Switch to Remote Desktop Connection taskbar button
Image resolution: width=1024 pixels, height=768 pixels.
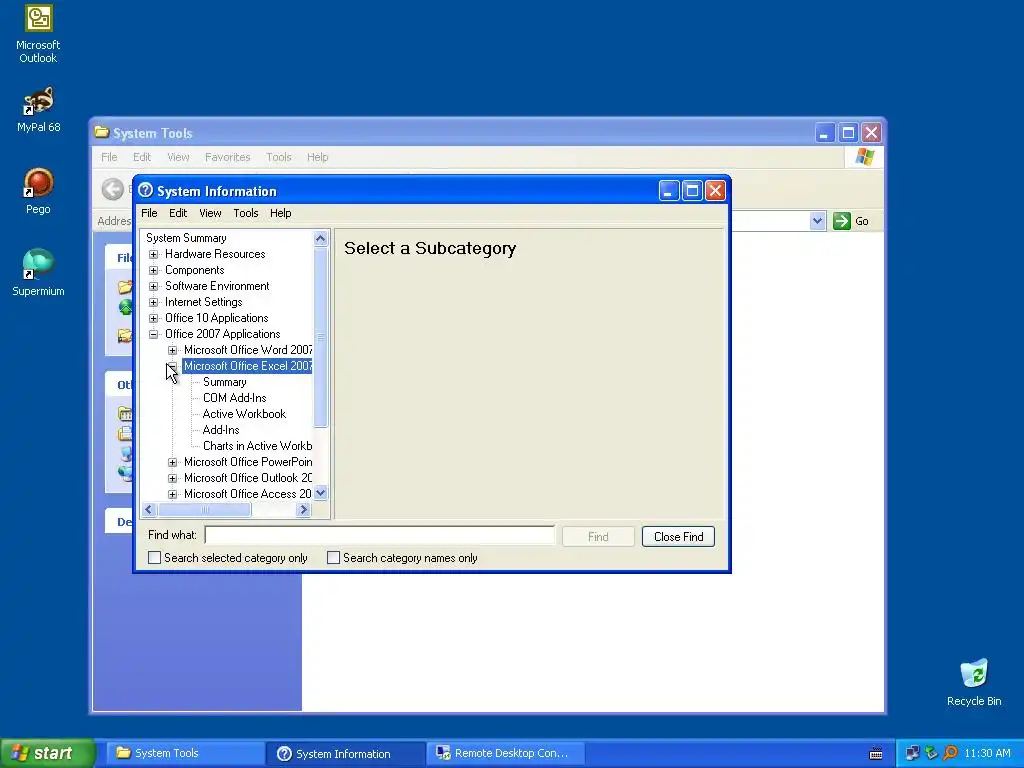(505, 753)
